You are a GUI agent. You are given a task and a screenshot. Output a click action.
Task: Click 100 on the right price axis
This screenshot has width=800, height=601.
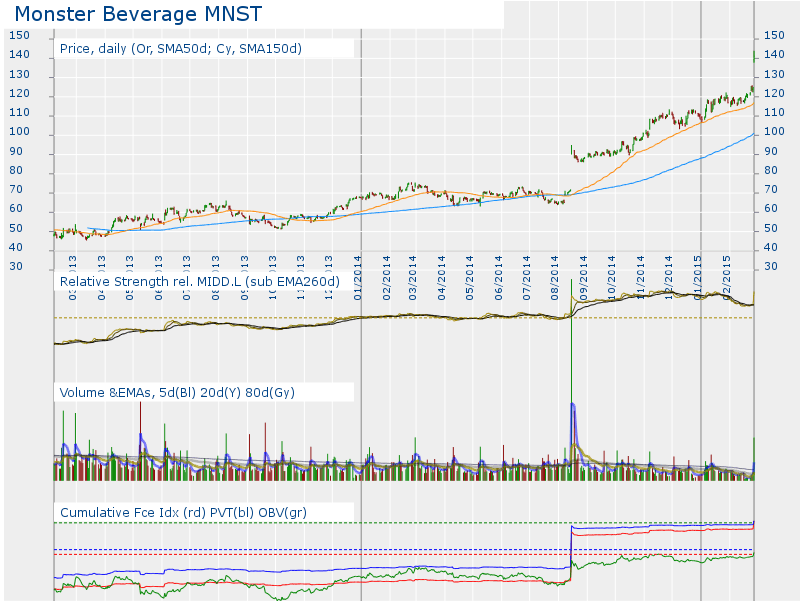[x=774, y=132]
